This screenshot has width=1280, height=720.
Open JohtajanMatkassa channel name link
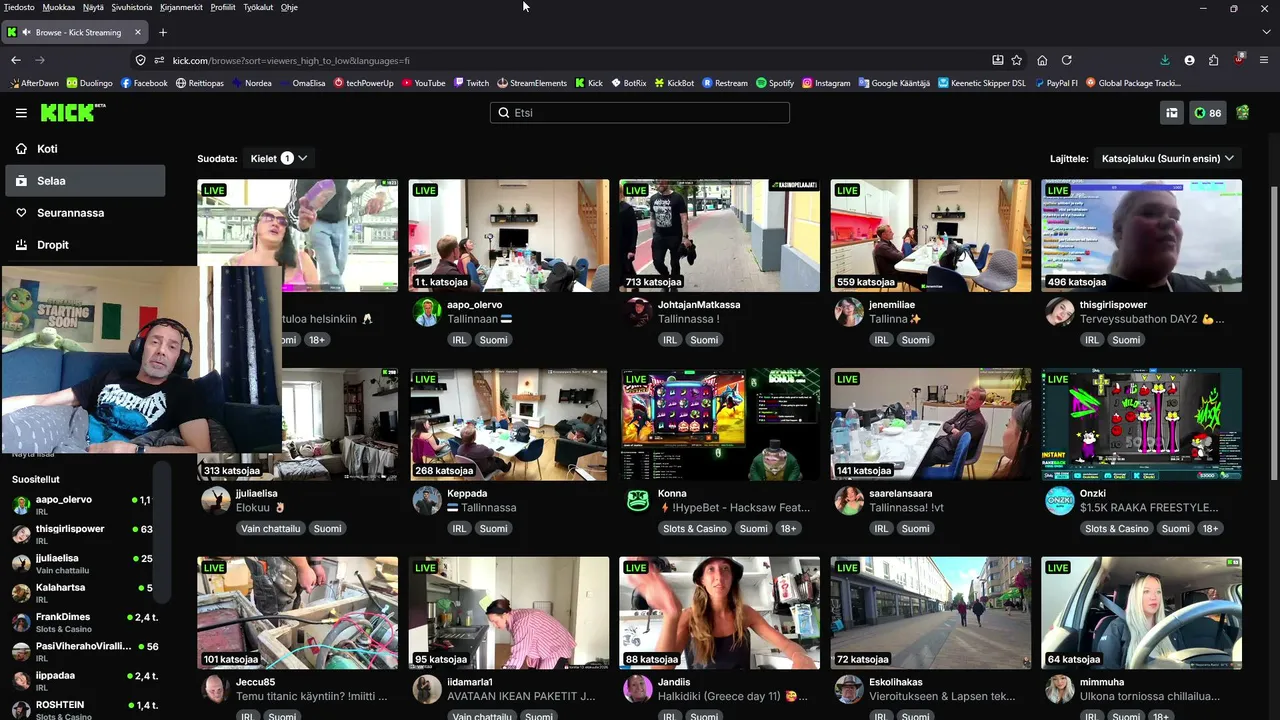tap(699, 305)
